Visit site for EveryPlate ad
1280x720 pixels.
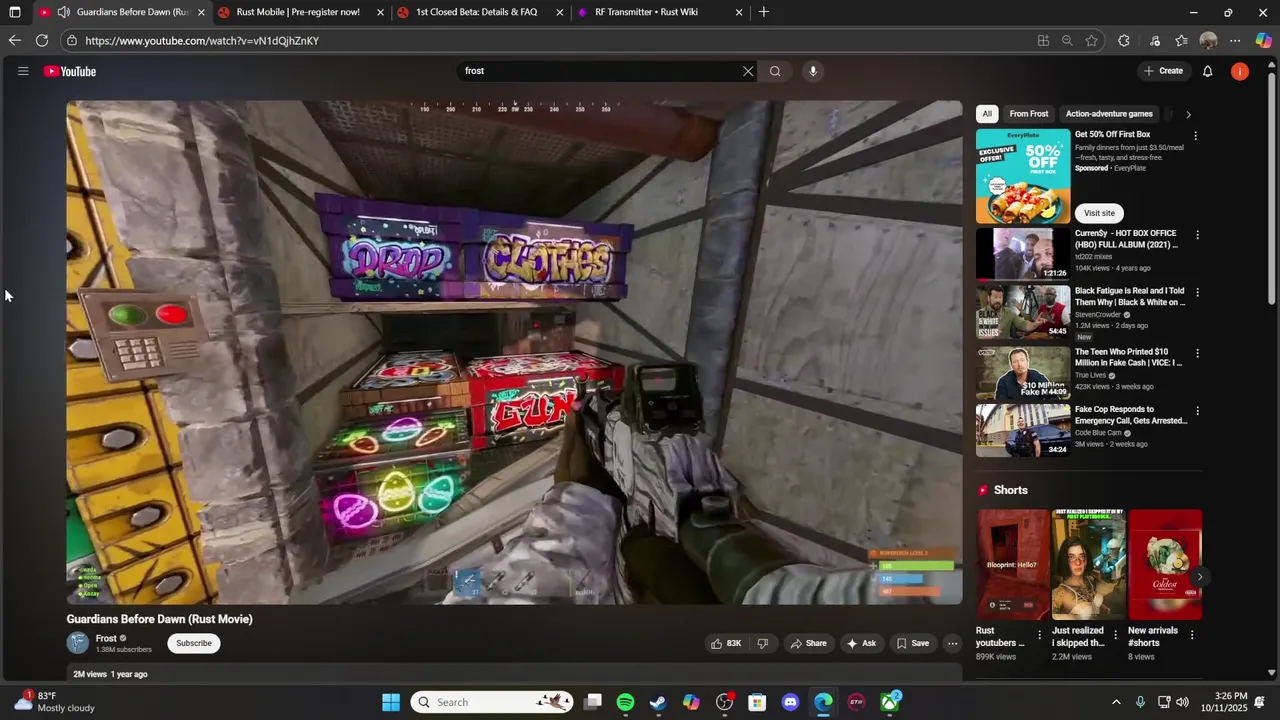(x=1099, y=213)
